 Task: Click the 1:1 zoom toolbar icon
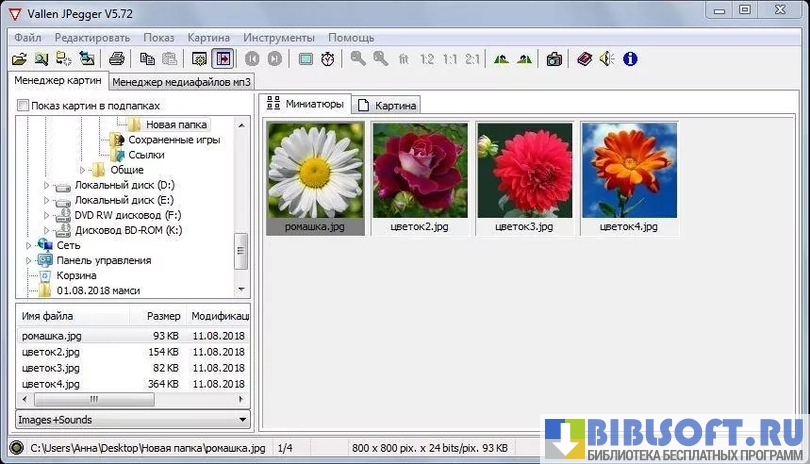tap(450, 59)
